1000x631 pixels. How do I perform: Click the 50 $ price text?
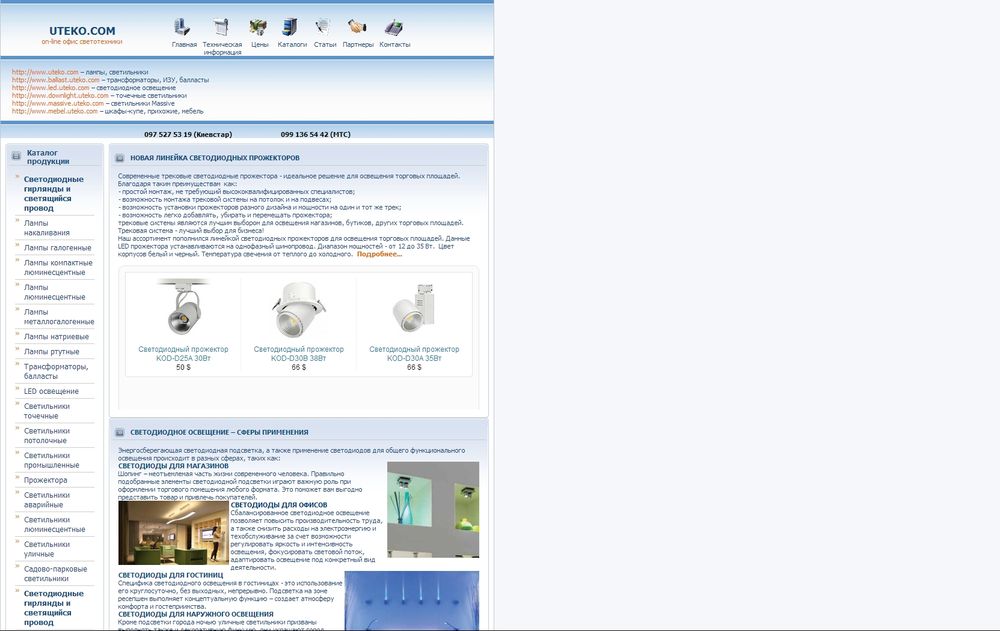pos(183,367)
